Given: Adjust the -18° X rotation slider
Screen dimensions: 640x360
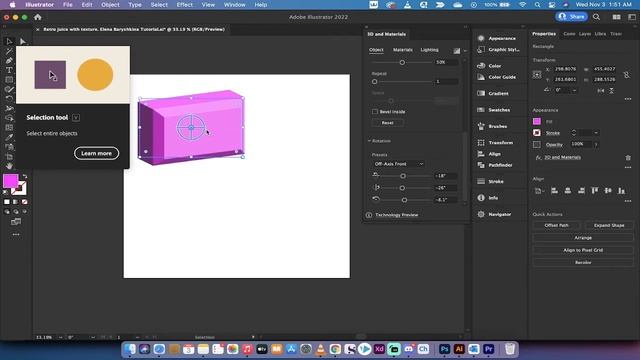Looking at the screenshot, I should pyautogui.click(x=403, y=176).
